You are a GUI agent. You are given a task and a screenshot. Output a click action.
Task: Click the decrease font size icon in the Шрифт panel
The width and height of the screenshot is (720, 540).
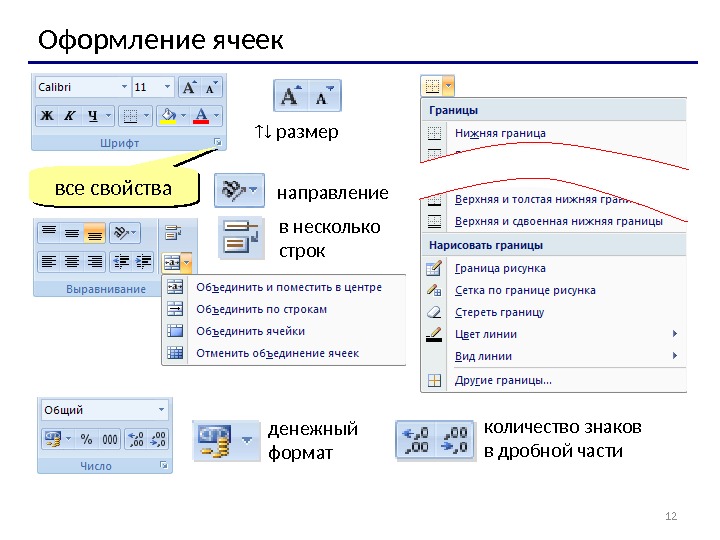[x=211, y=87]
